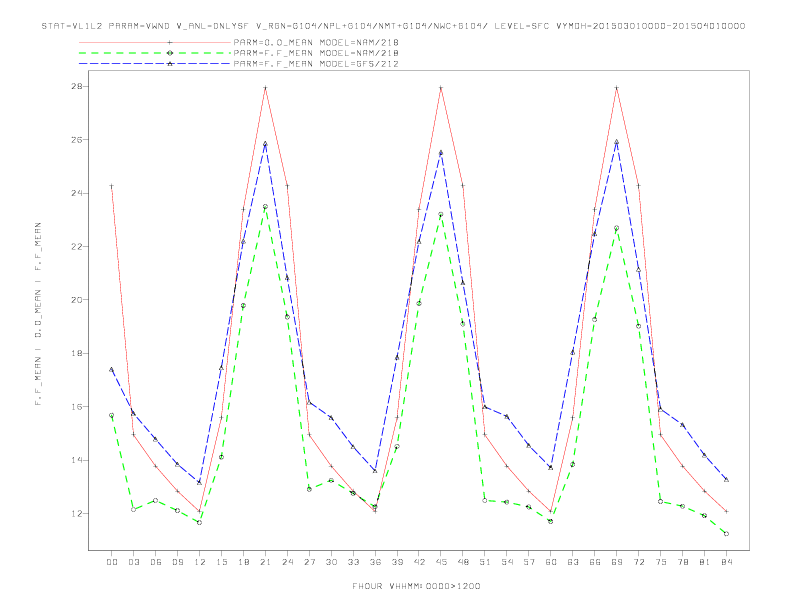Click y-axis tick label 22

point(77,247)
